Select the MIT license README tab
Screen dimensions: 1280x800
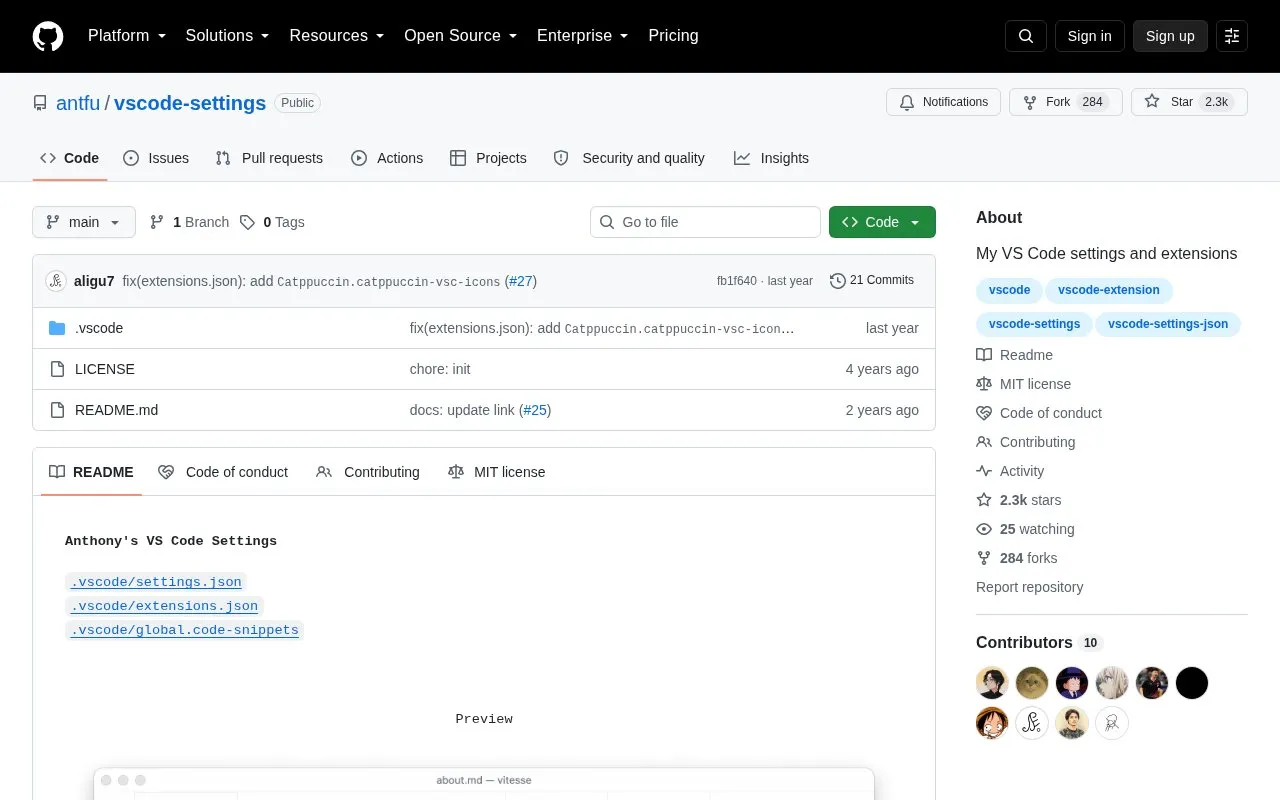[497, 472]
